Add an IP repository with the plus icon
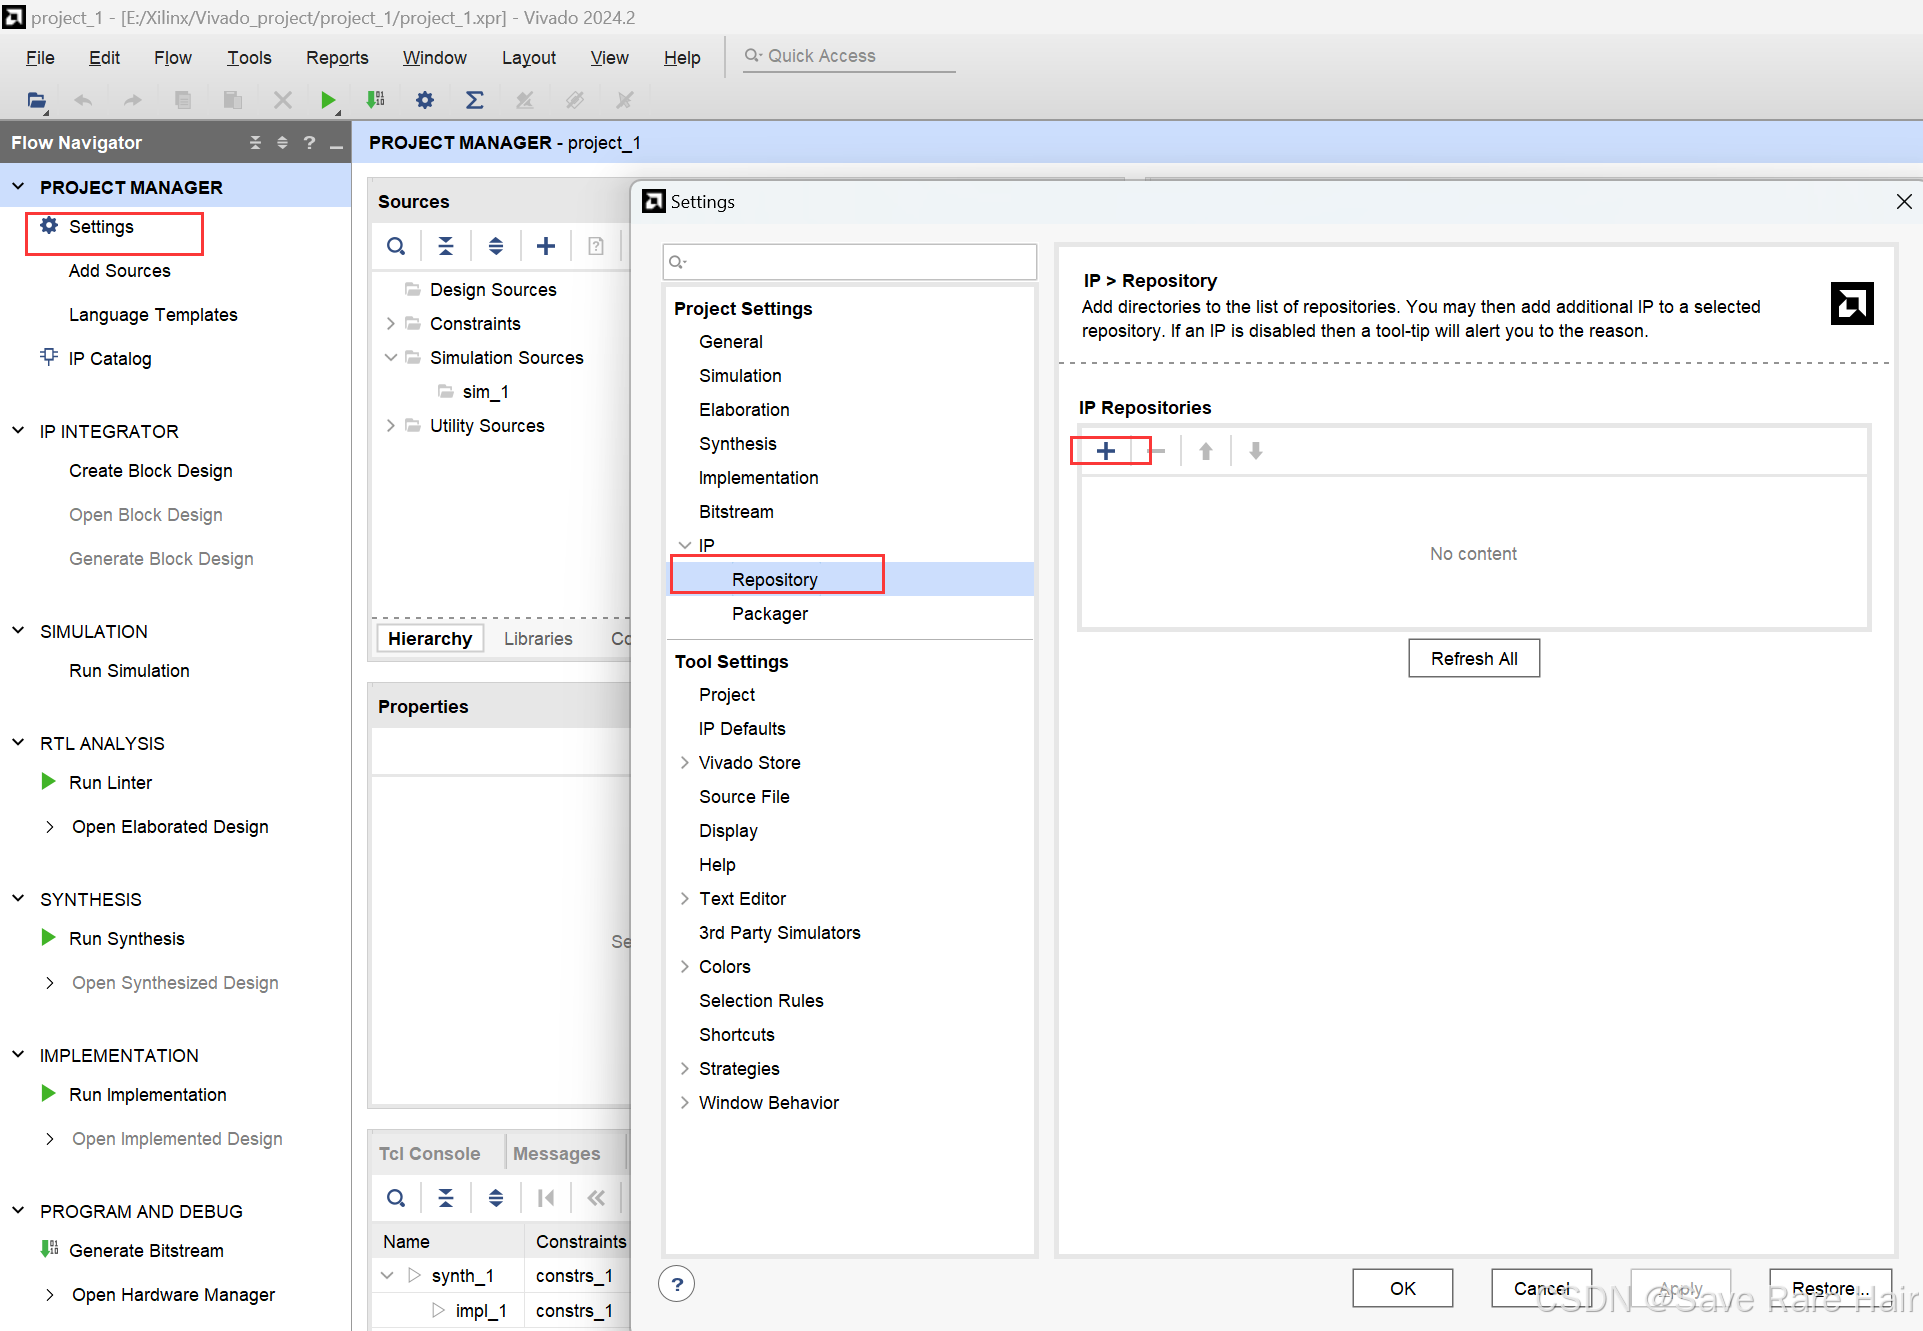This screenshot has height=1331, width=1923. click(x=1105, y=451)
